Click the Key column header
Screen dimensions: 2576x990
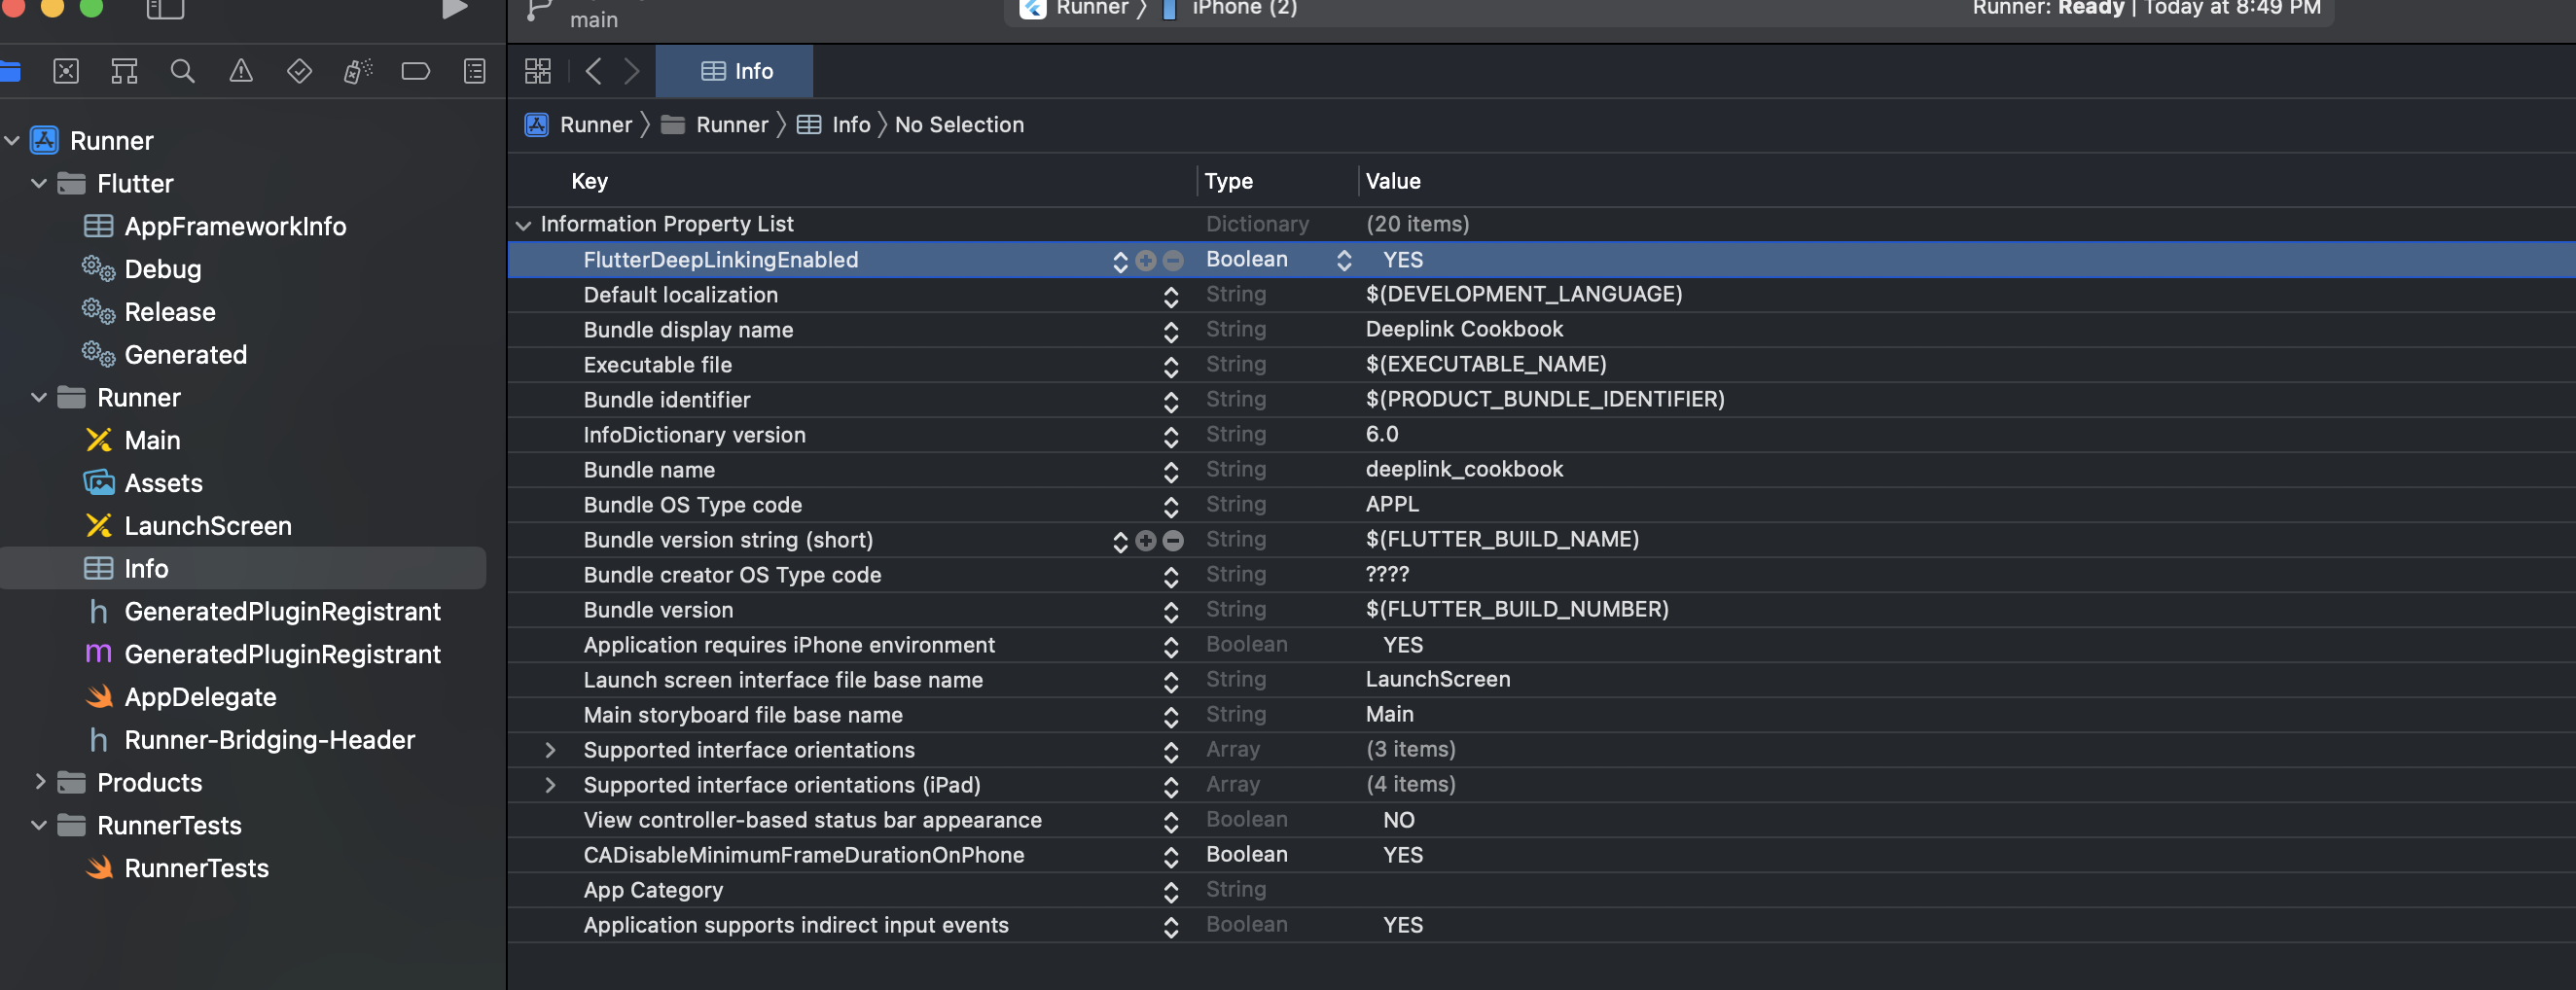click(x=589, y=181)
